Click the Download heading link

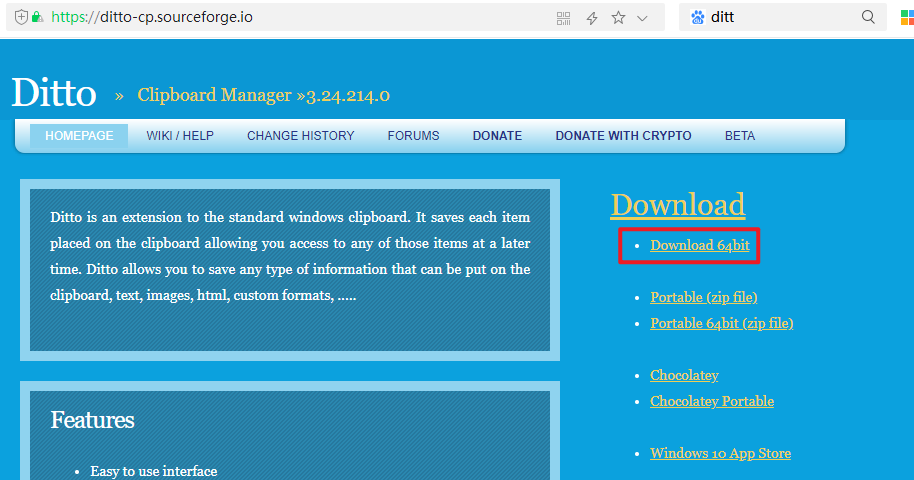(677, 205)
